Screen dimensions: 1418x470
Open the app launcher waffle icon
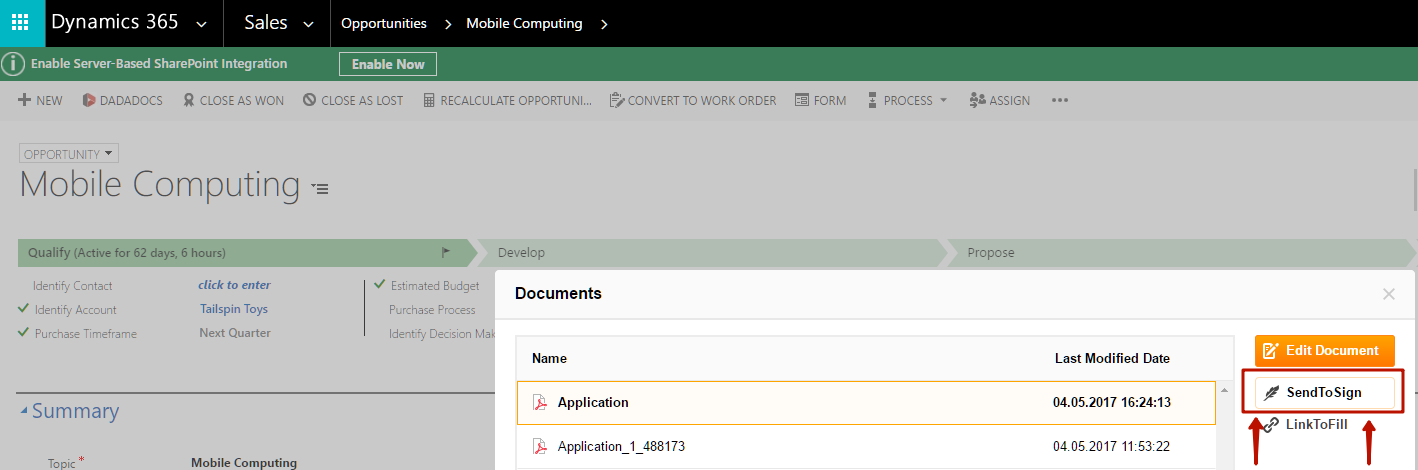22,23
